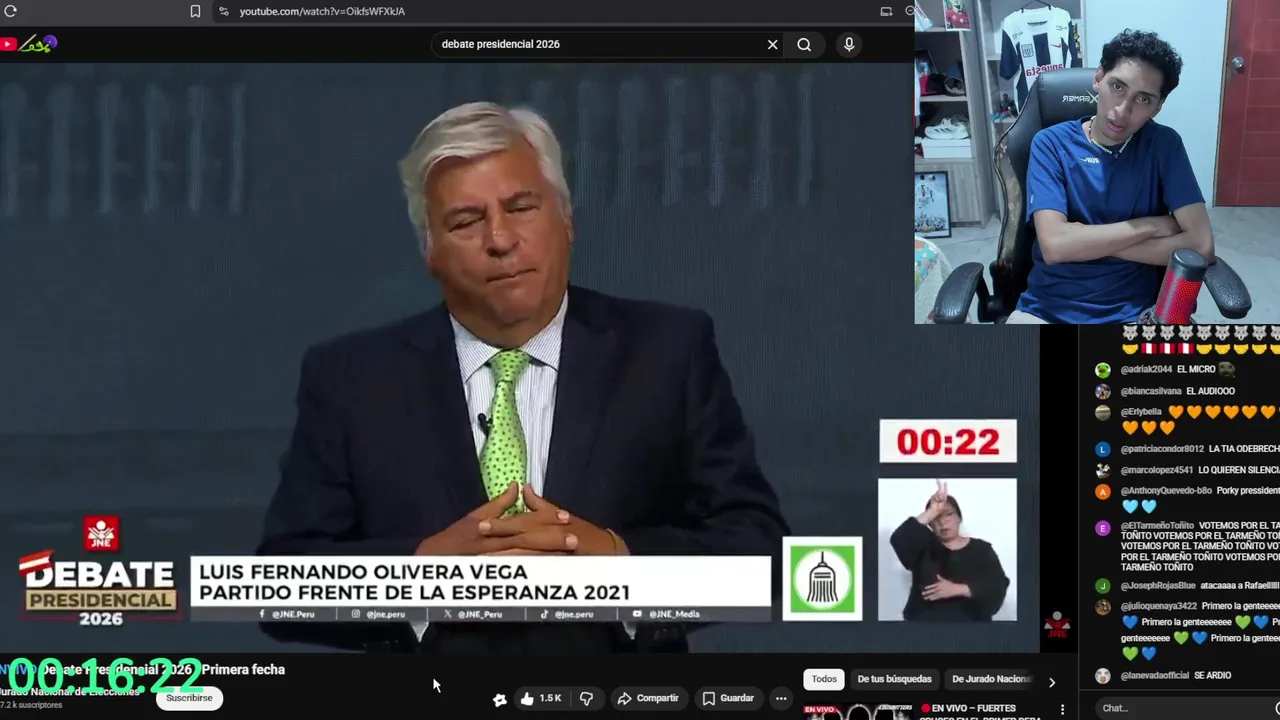Click the orange 'A' avatar of AnthonyQuevedo
Screen dimensions: 1280x720
click(1102, 491)
